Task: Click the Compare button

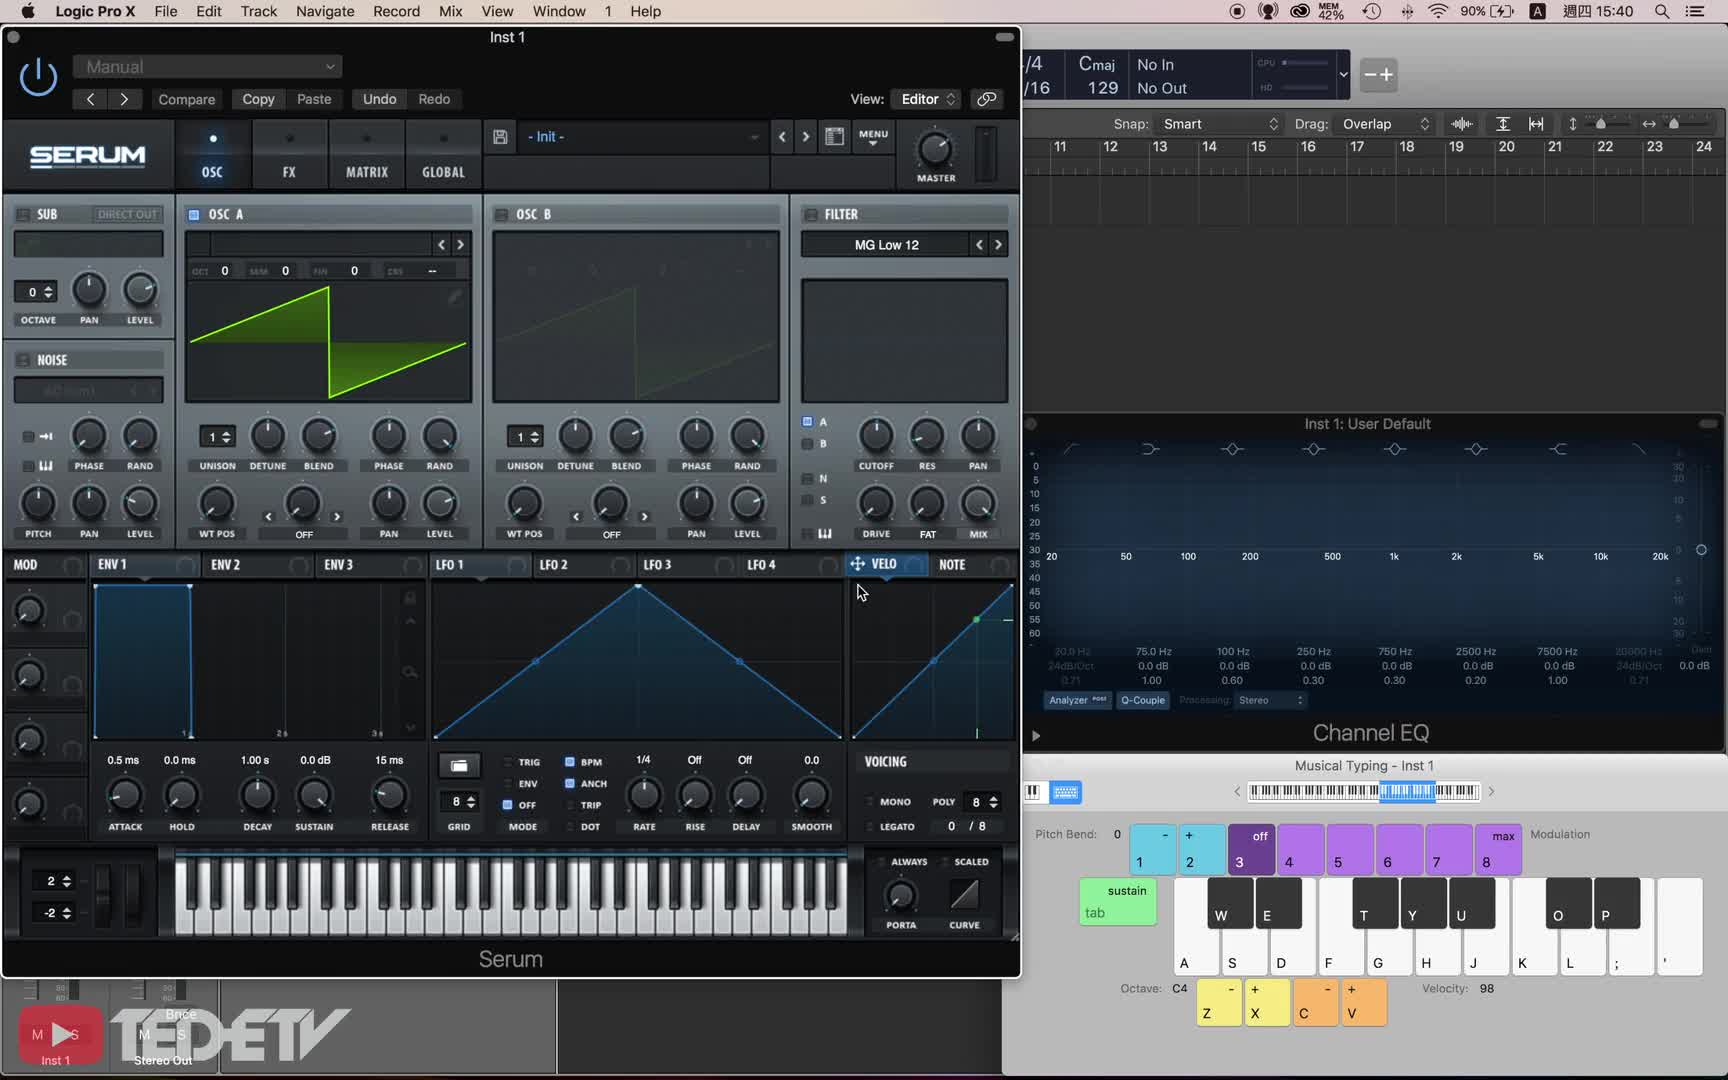Action: 187,99
